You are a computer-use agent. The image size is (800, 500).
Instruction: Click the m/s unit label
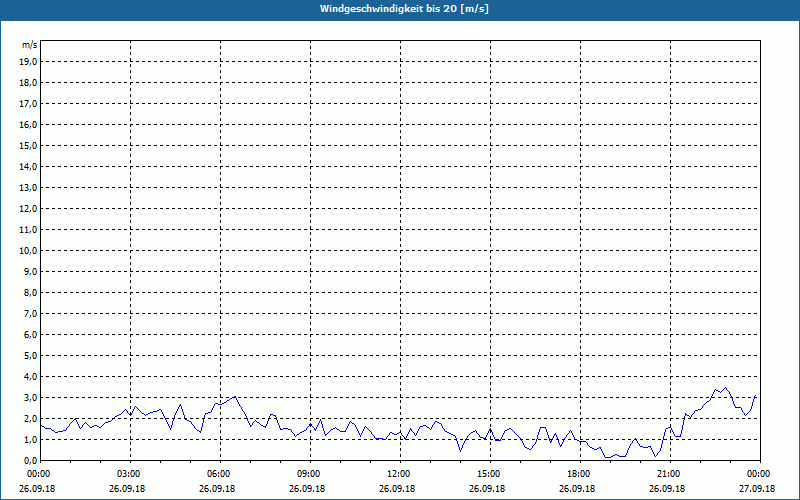pyautogui.click(x=30, y=45)
